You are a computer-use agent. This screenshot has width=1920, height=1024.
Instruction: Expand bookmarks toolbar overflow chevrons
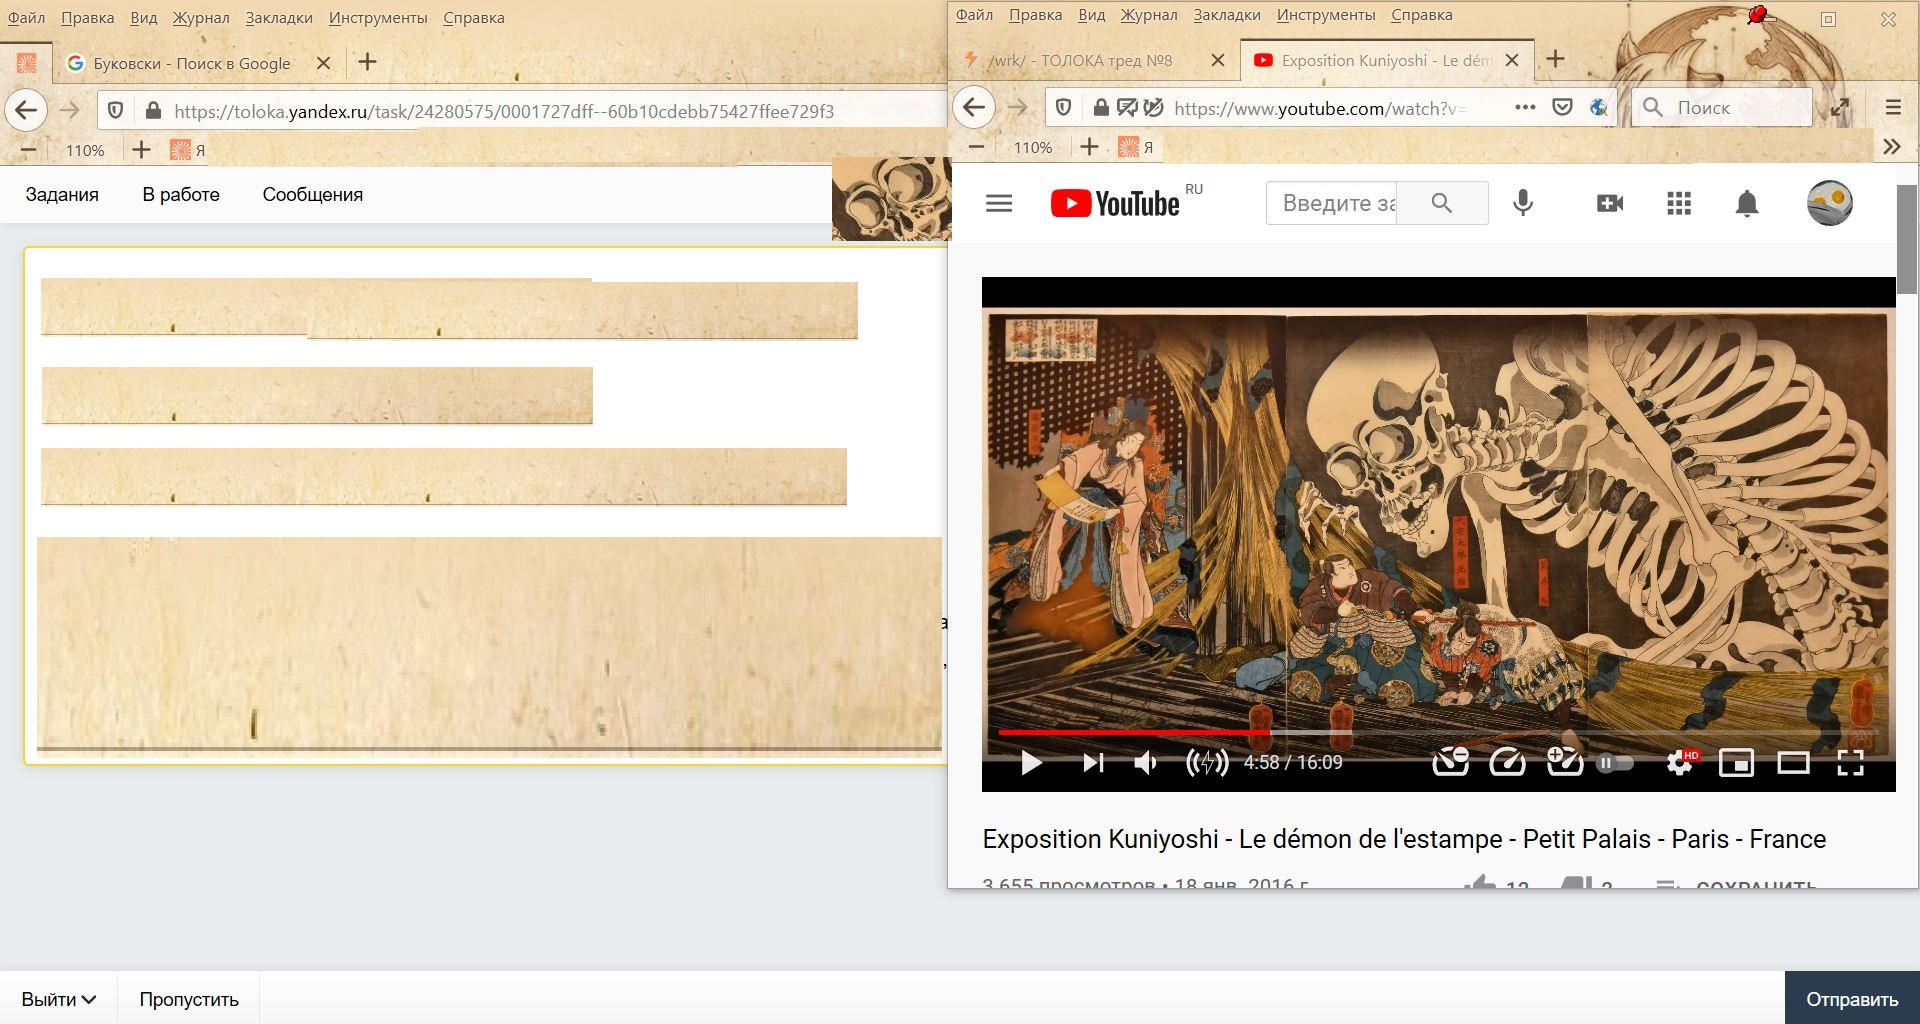[1892, 147]
